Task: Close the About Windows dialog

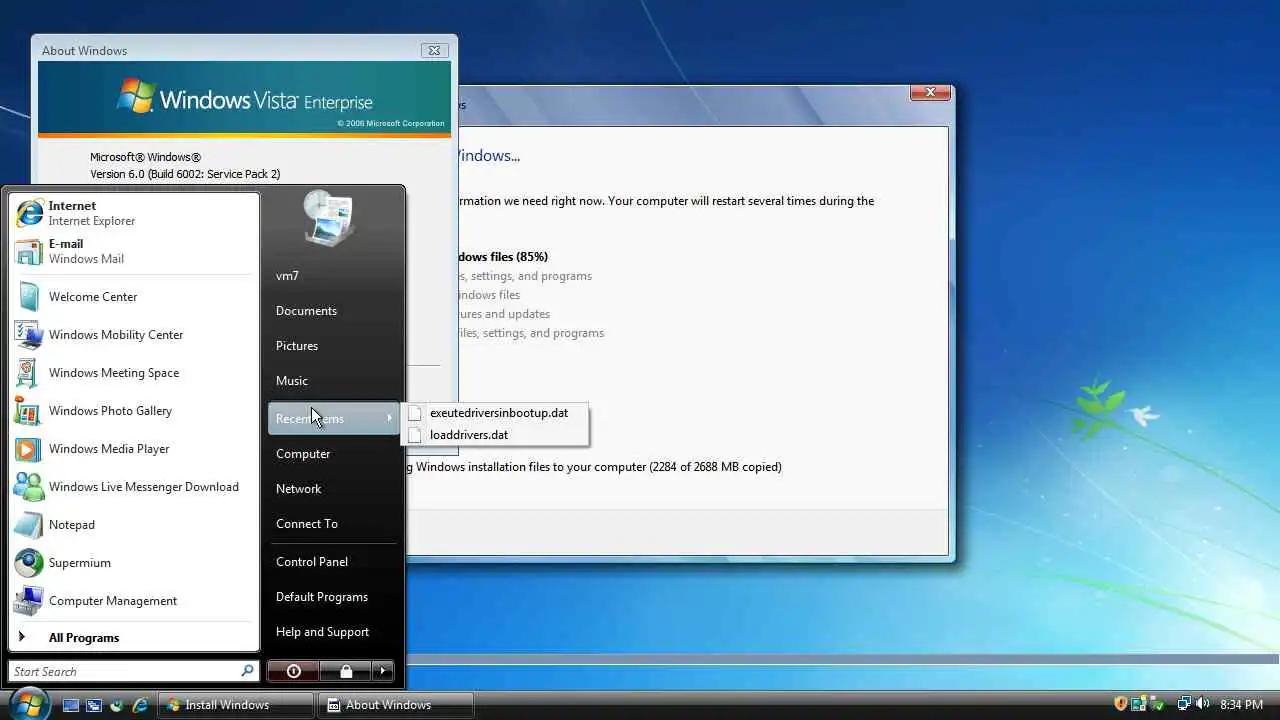Action: tap(433, 50)
